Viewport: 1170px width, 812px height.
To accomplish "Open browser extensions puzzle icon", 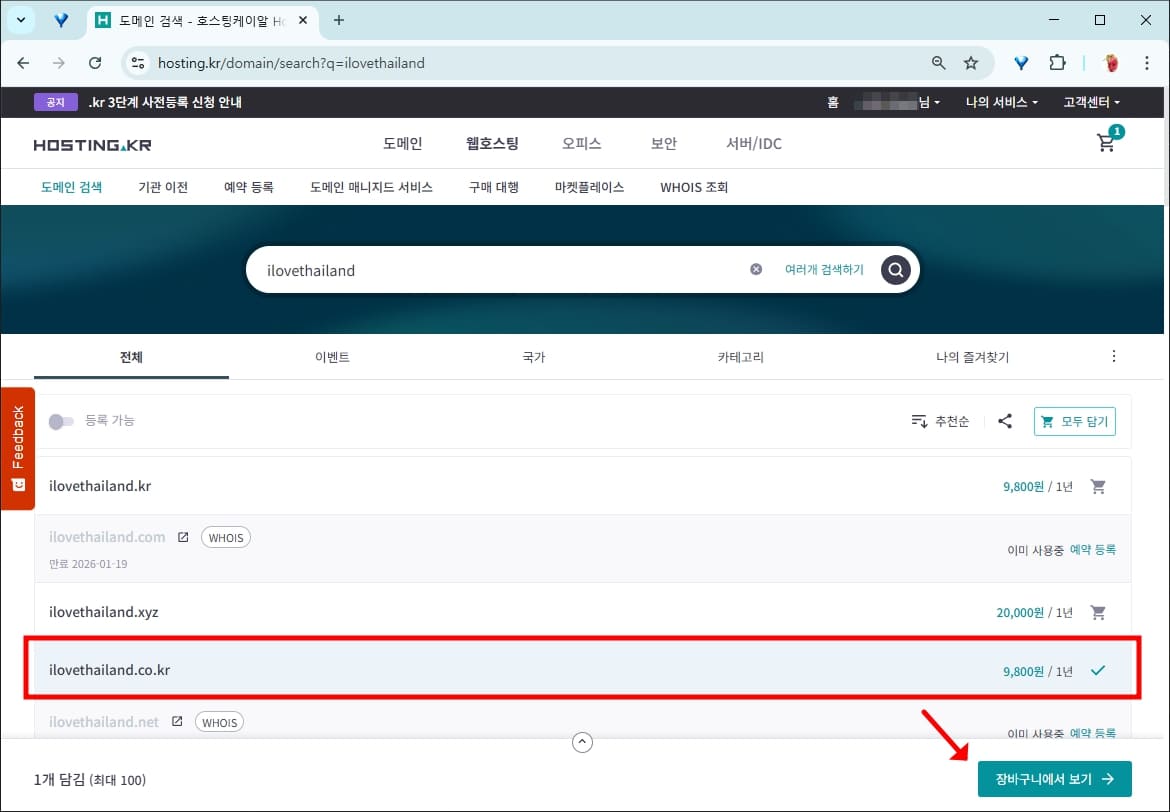I will click(x=1057, y=63).
